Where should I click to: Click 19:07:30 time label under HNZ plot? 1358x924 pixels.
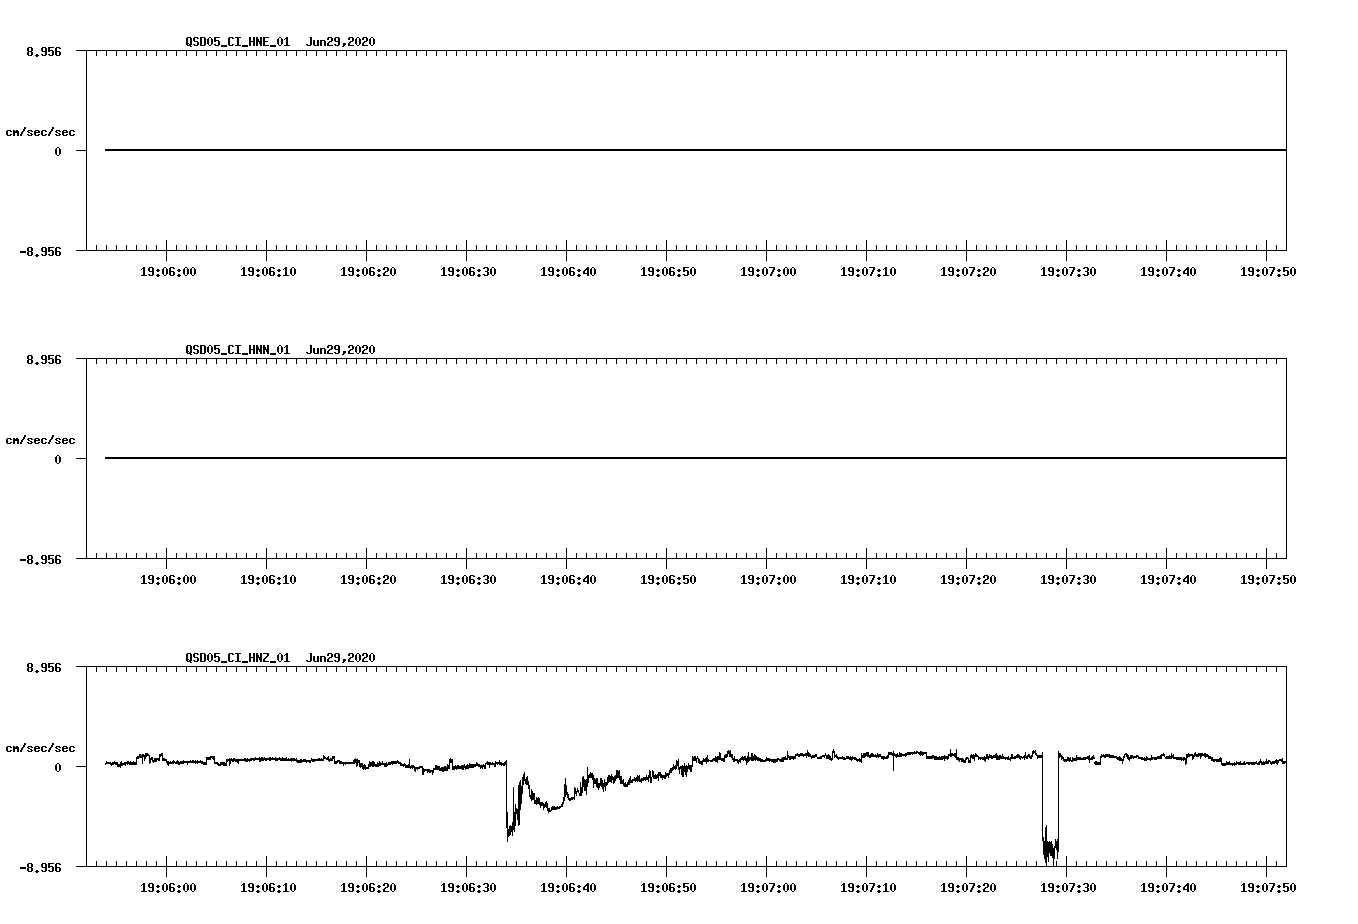point(1068,888)
